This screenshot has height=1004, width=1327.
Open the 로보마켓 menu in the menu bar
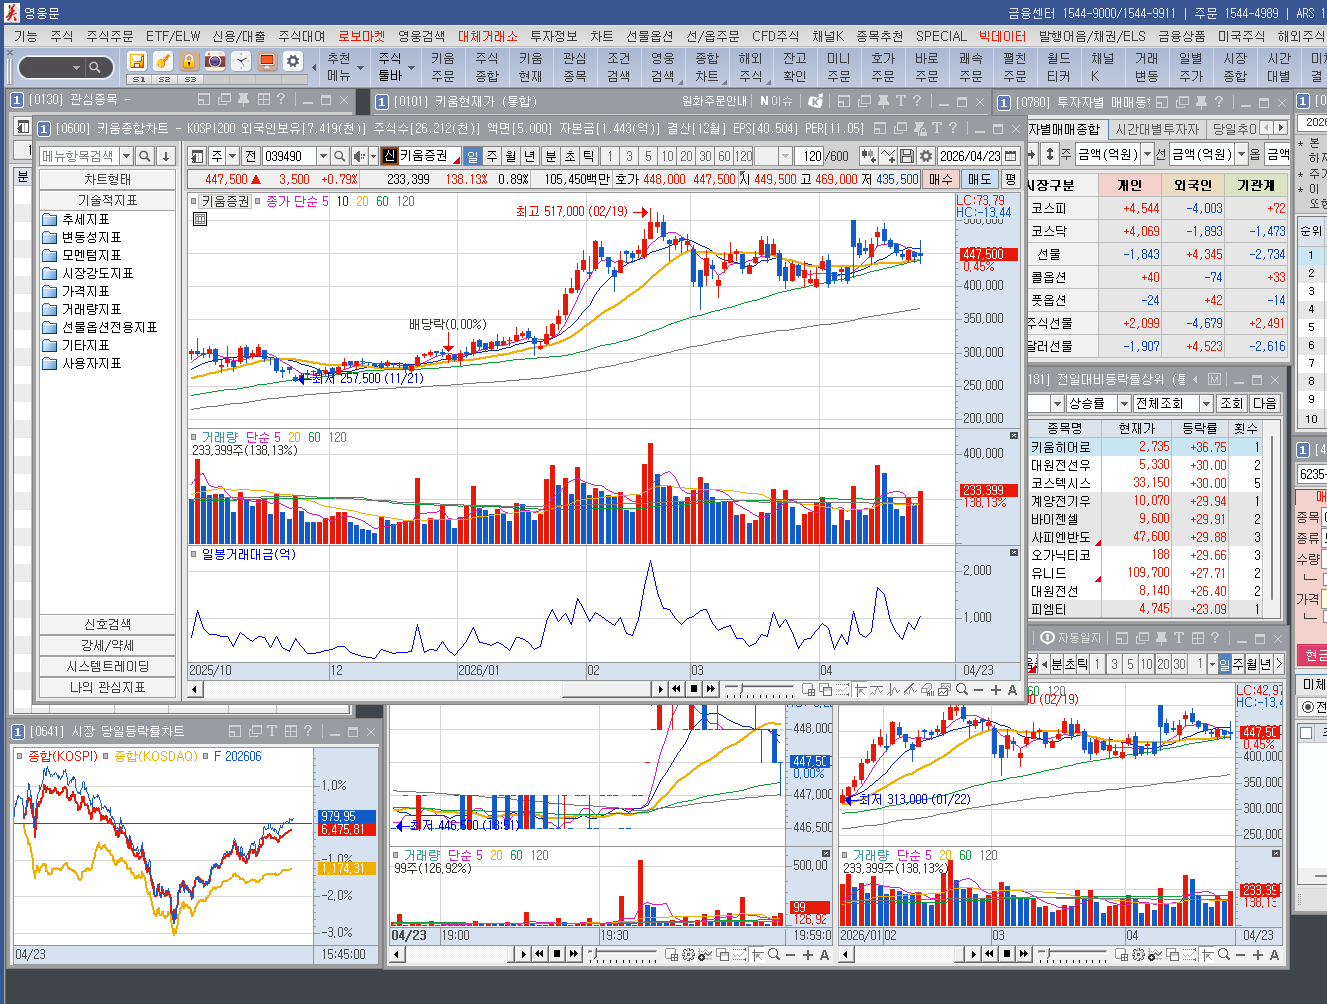pos(361,36)
